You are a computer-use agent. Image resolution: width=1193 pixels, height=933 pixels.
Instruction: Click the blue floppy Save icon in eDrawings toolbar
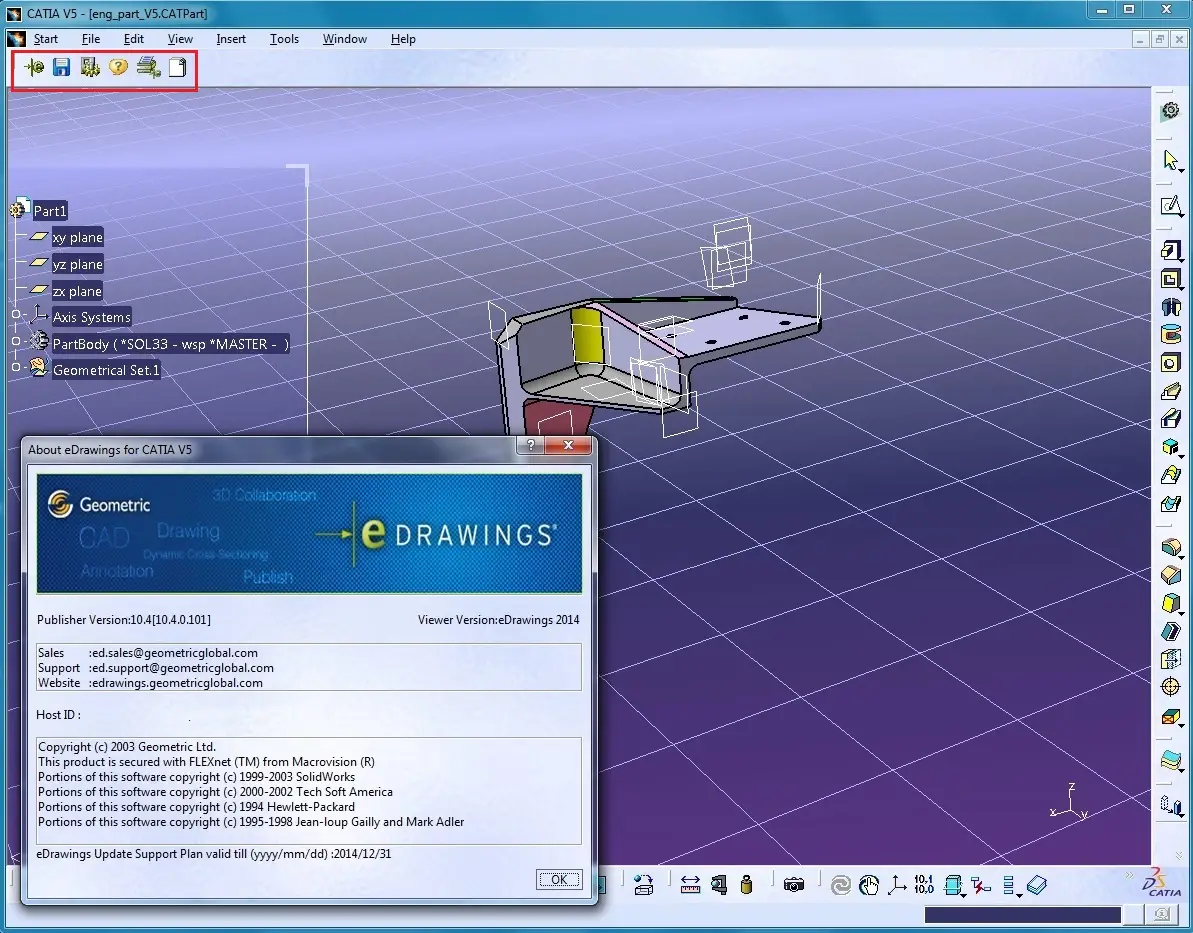pyautogui.click(x=62, y=68)
